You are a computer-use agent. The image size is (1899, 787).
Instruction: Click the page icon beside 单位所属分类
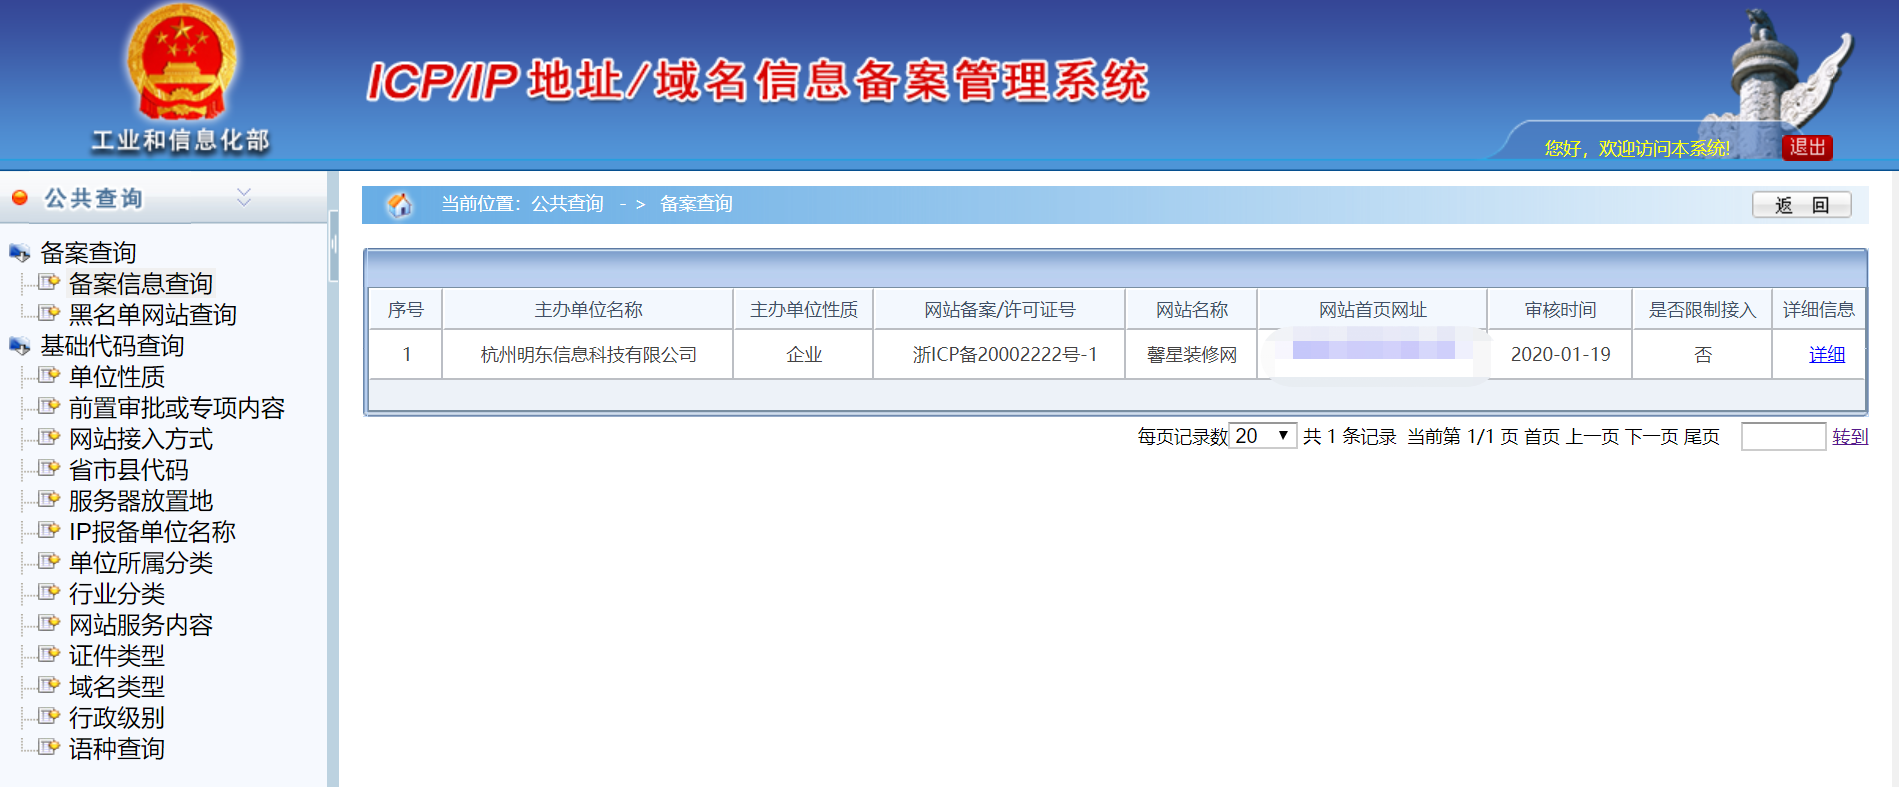(x=49, y=561)
